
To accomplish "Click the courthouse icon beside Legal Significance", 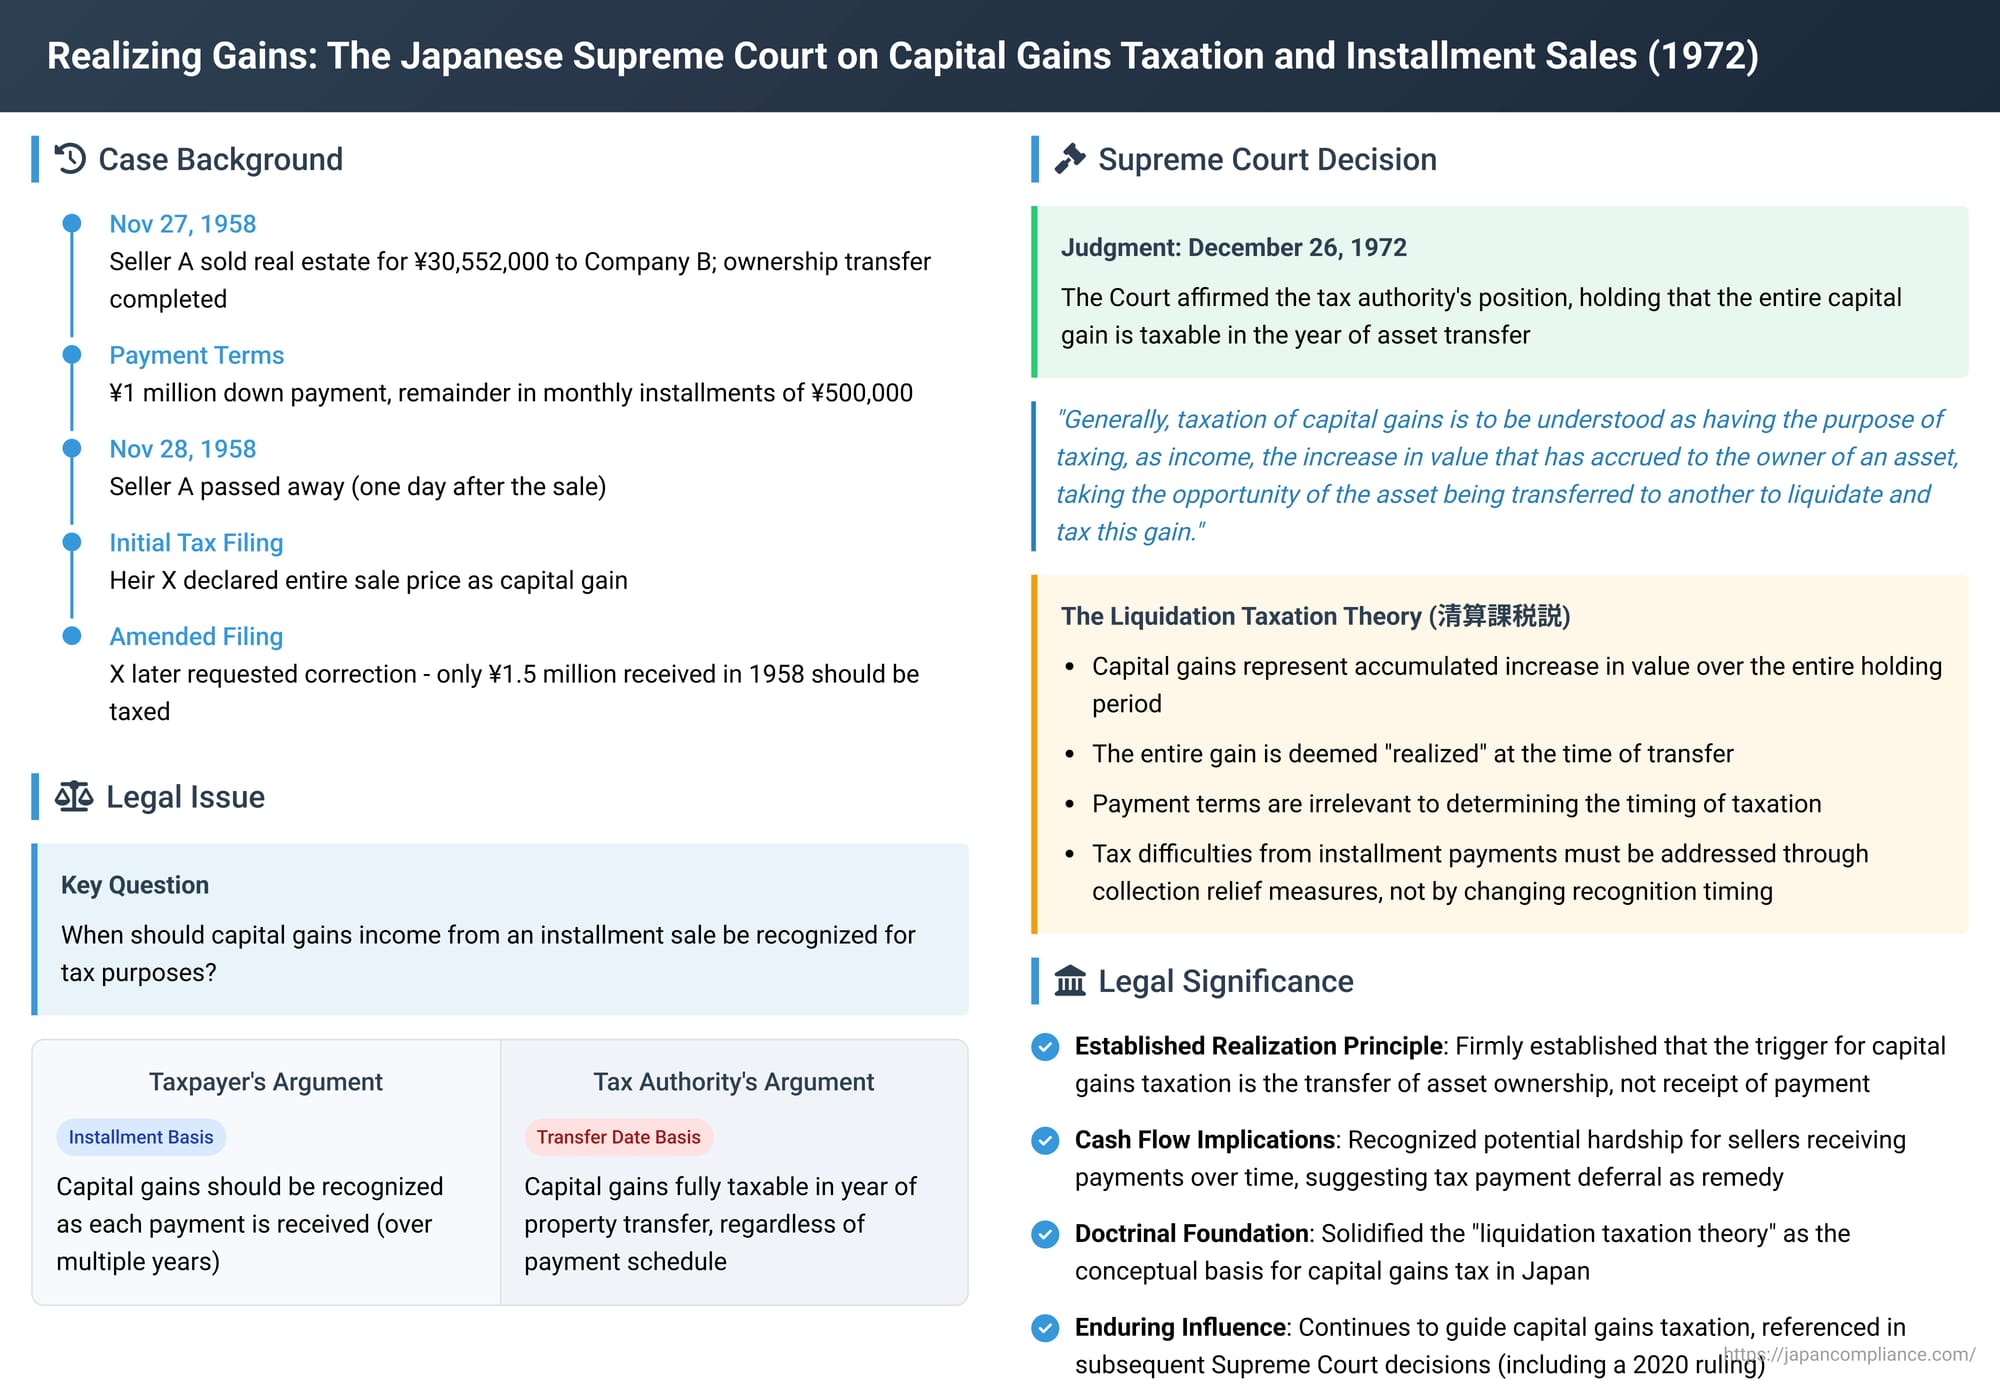I will 1070,981.
